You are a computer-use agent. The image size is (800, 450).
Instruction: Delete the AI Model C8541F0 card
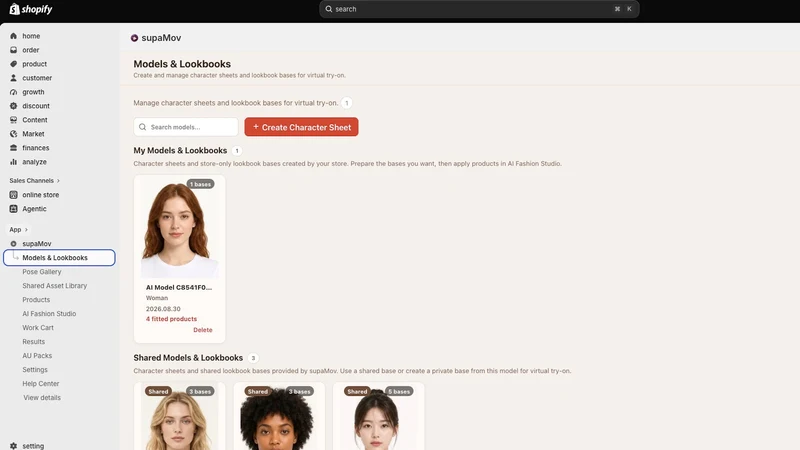pyautogui.click(x=203, y=330)
